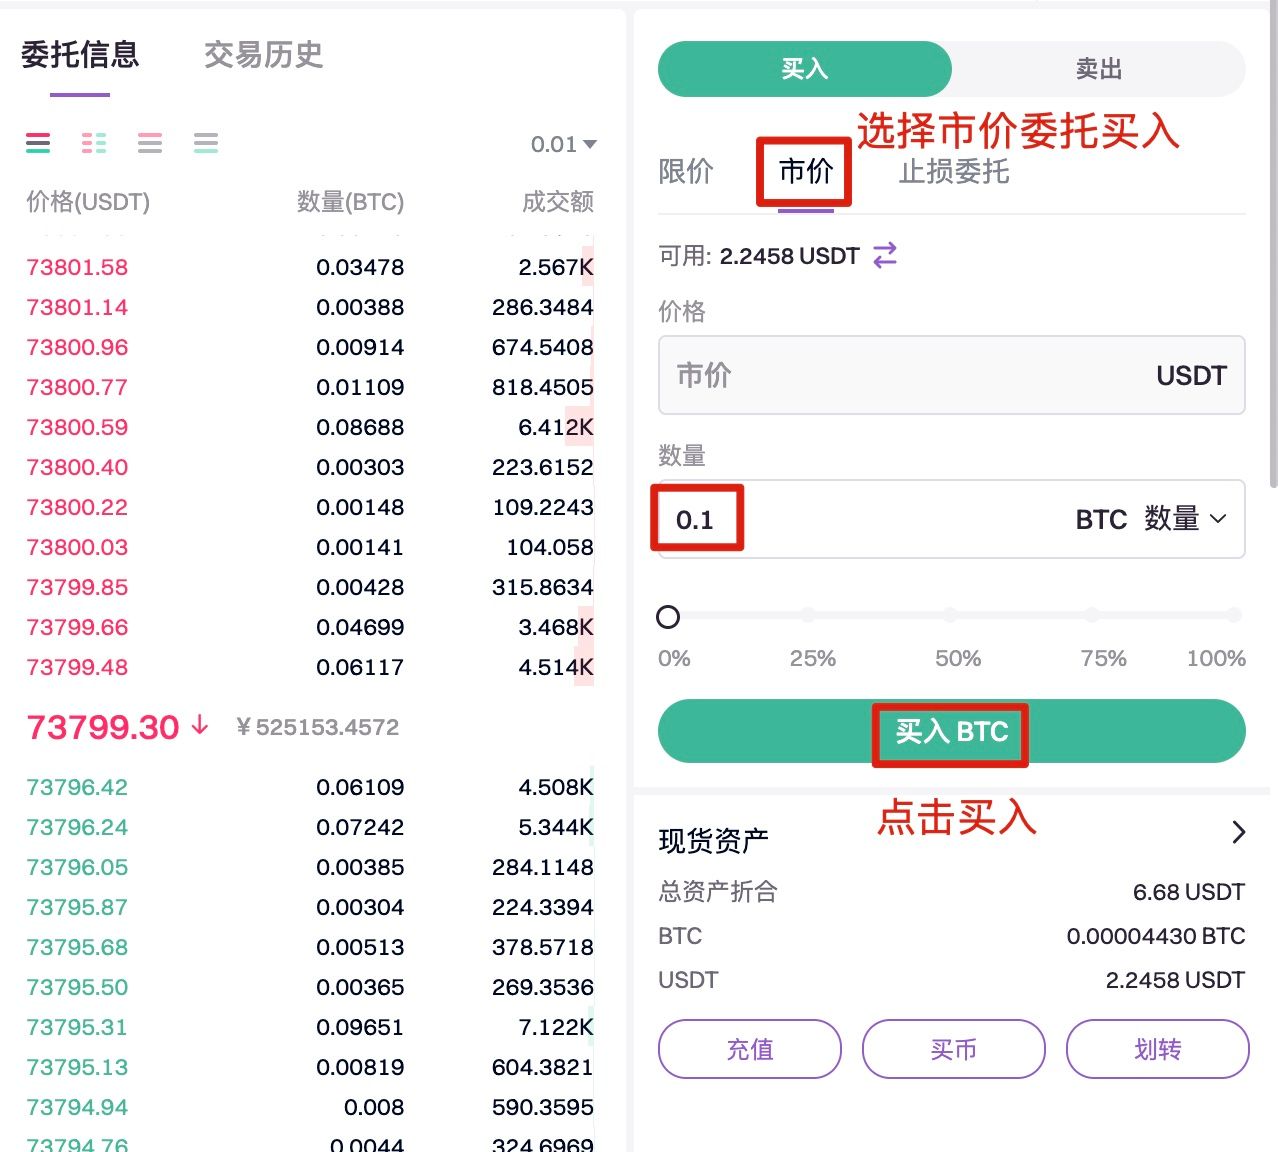Switch to the 卖出 sell toggle
This screenshot has height=1152, width=1278.
point(1098,69)
